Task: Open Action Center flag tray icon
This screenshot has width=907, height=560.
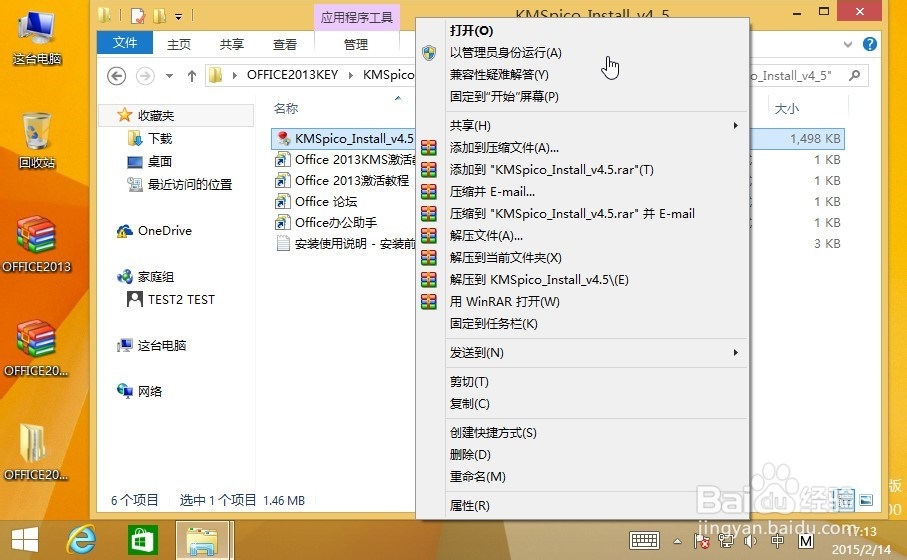Action: pos(702,541)
